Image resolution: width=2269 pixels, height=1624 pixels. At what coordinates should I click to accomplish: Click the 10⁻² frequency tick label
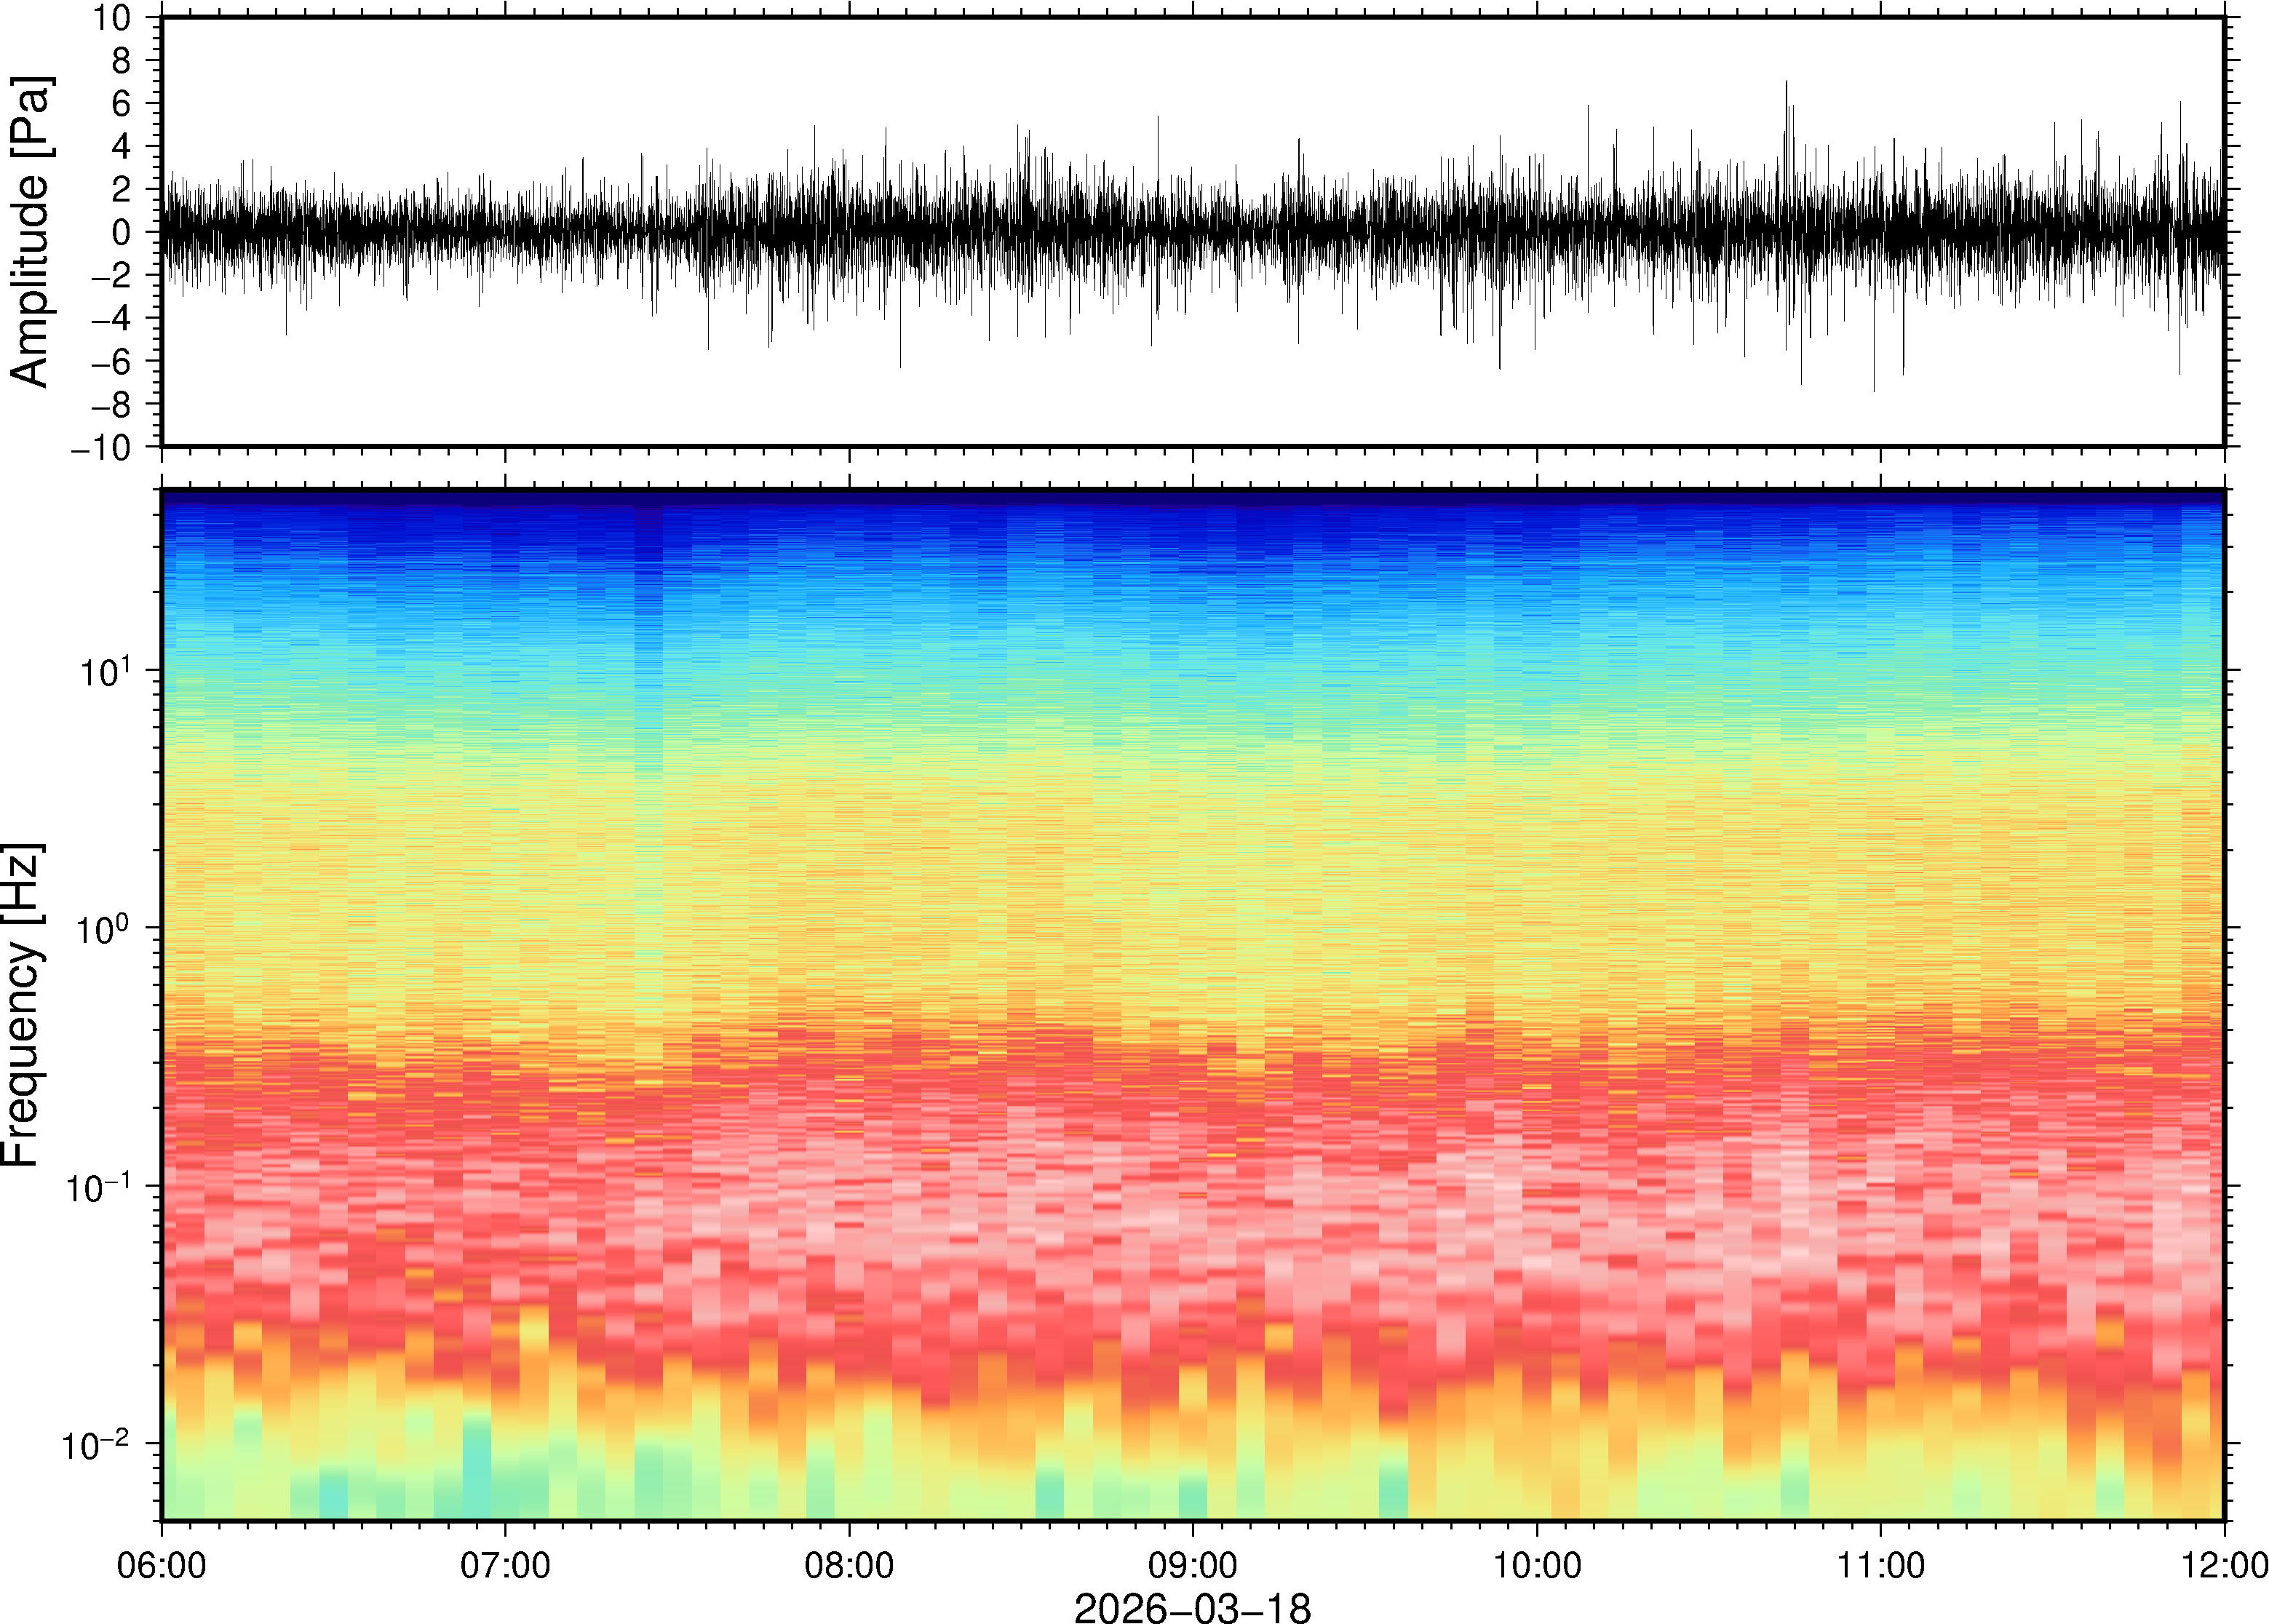click(x=96, y=1445)
